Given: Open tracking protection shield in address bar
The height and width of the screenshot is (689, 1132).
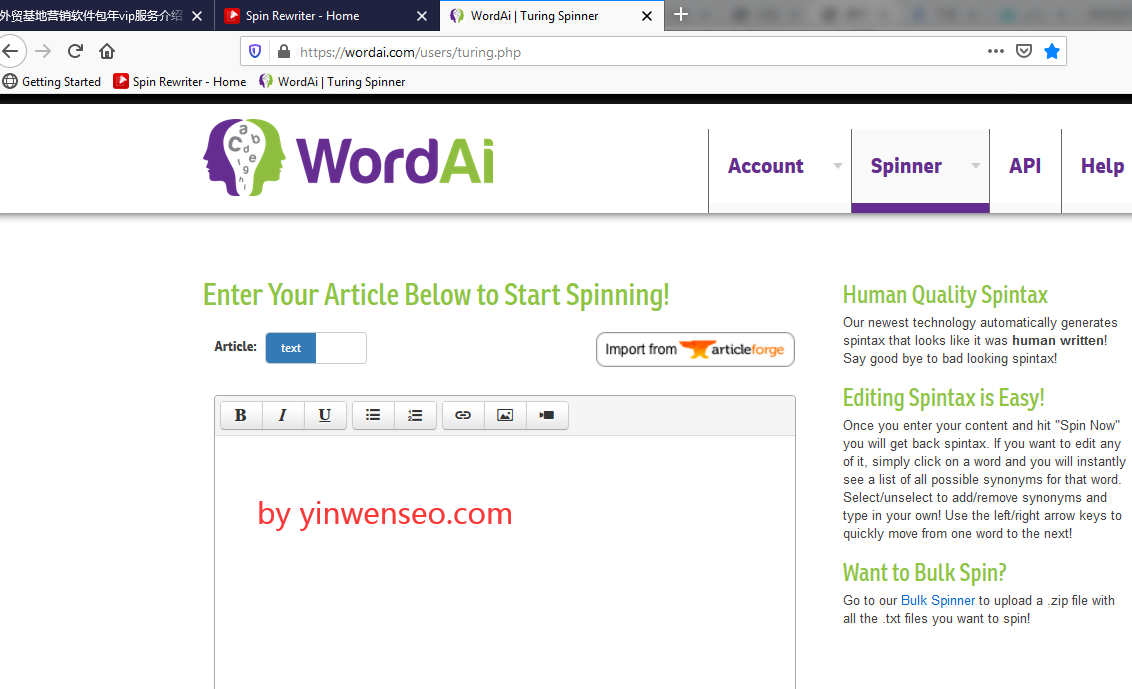Looking at the screenshot, I should pos(255,51).
